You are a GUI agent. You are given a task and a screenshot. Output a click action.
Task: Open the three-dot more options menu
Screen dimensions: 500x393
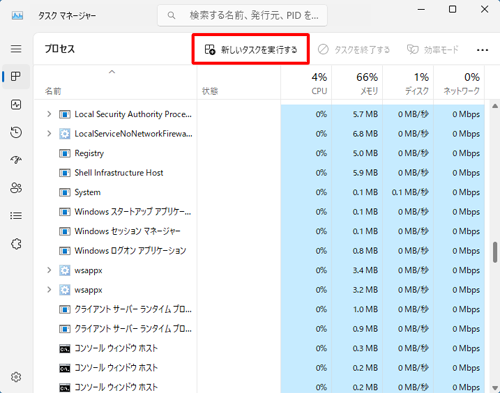click(482, 50)
